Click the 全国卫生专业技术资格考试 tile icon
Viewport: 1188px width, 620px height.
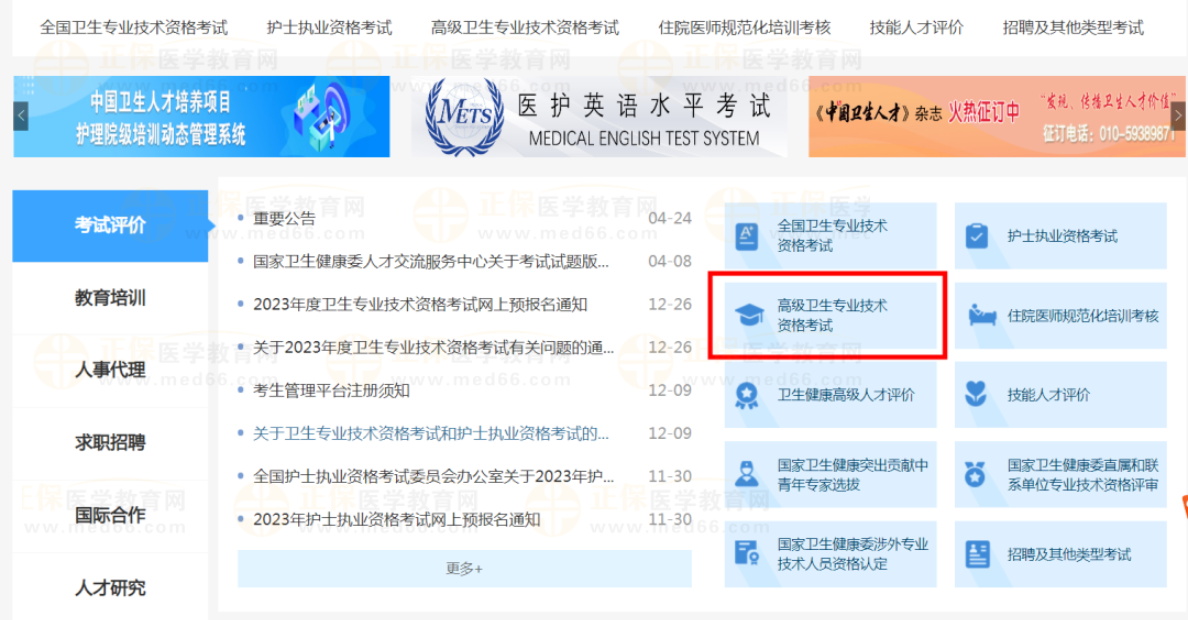pos(746,236)
